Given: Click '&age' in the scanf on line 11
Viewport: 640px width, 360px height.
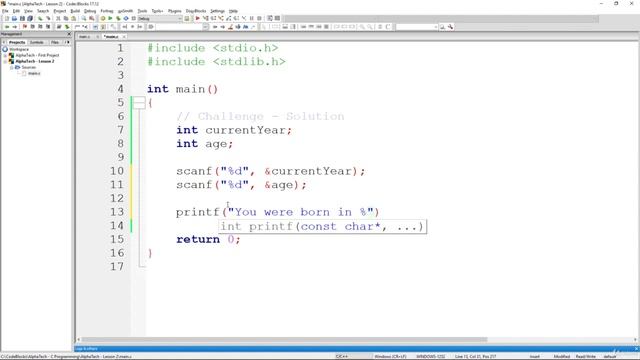Looking at the screenshot, I should (278, 185).
